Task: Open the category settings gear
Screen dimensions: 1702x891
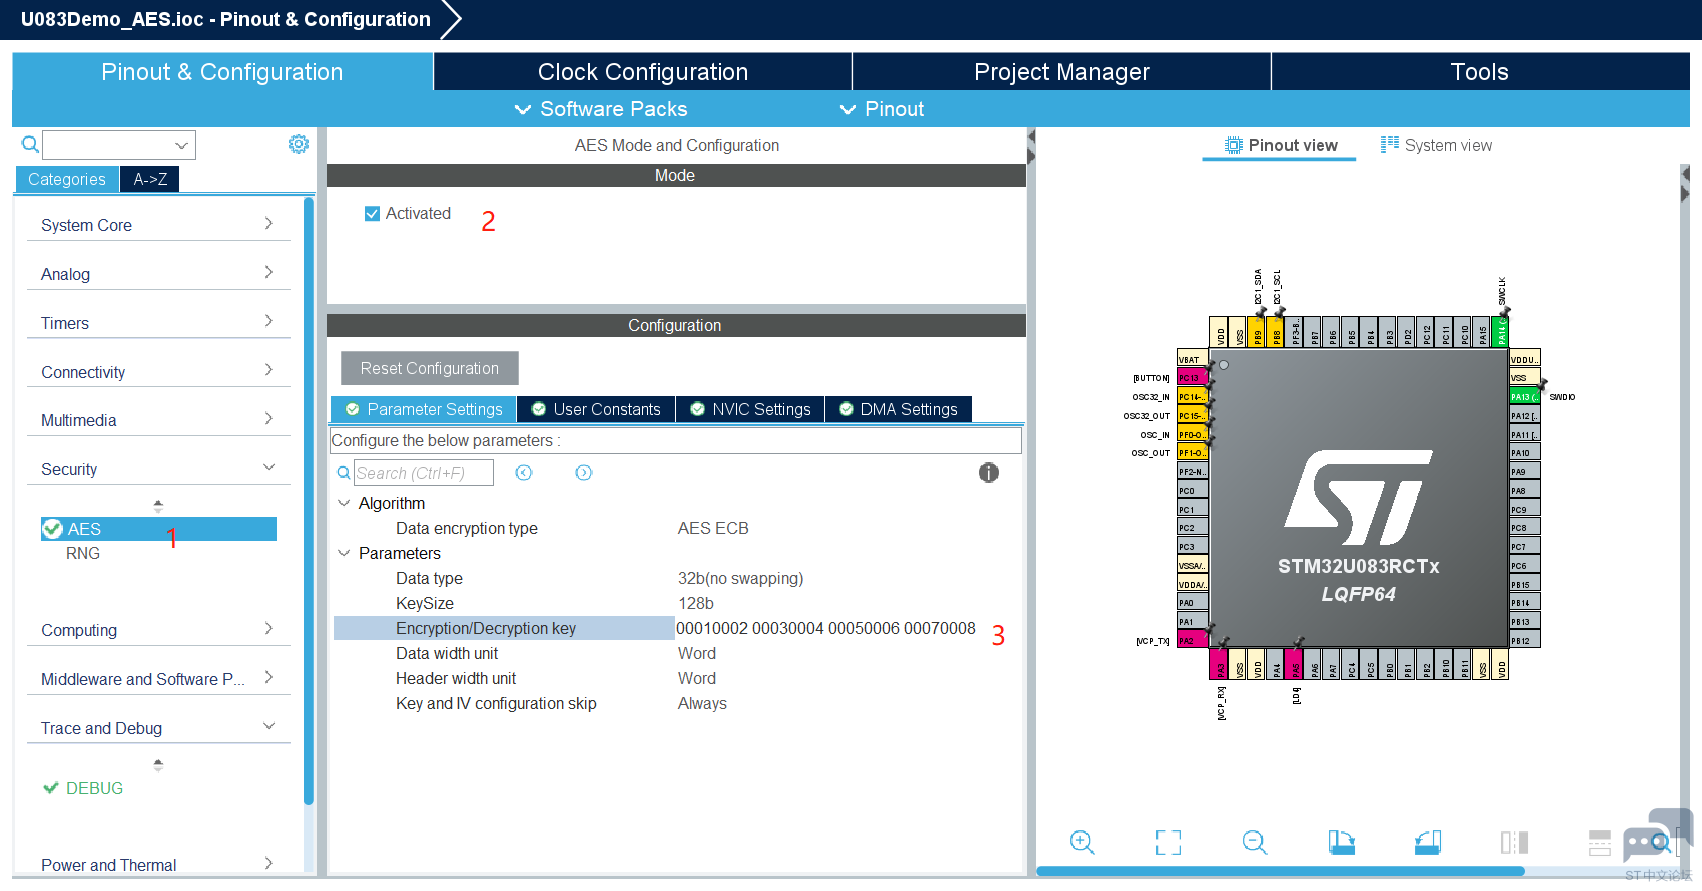Action: click(299, 144)
